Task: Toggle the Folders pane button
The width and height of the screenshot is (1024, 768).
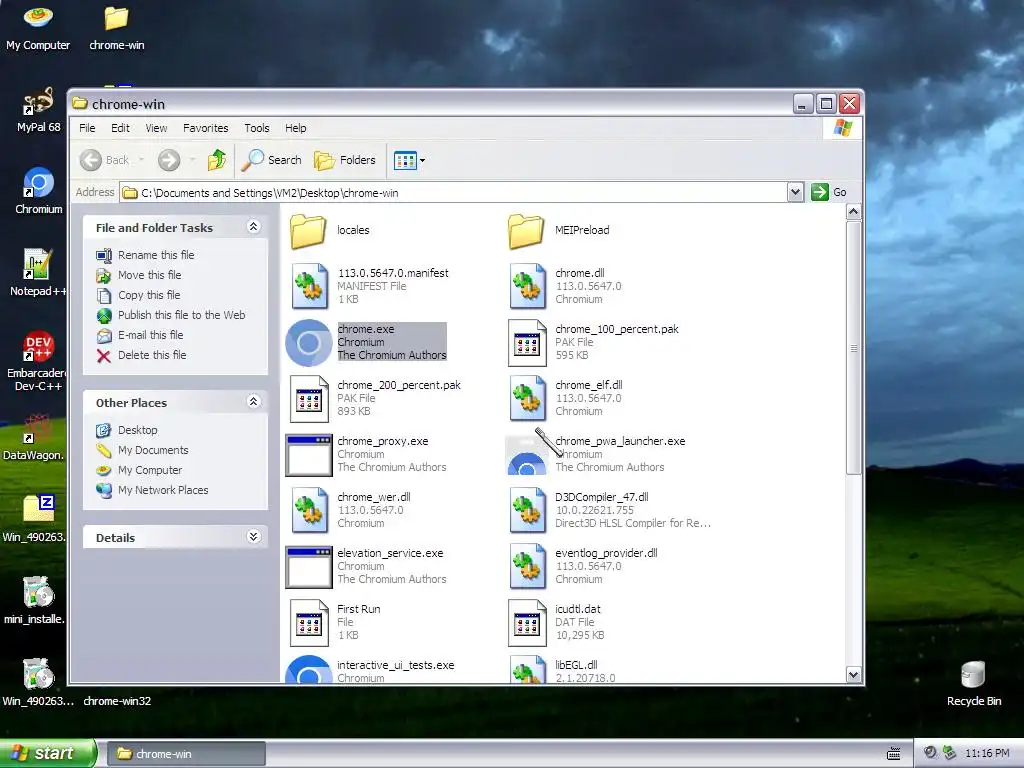Action: (345, 160)
